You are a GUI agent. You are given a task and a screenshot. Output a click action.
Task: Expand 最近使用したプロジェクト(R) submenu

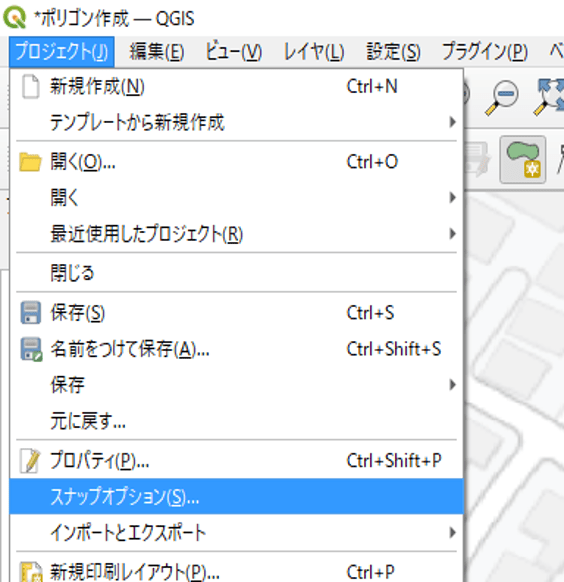[236, 234]
